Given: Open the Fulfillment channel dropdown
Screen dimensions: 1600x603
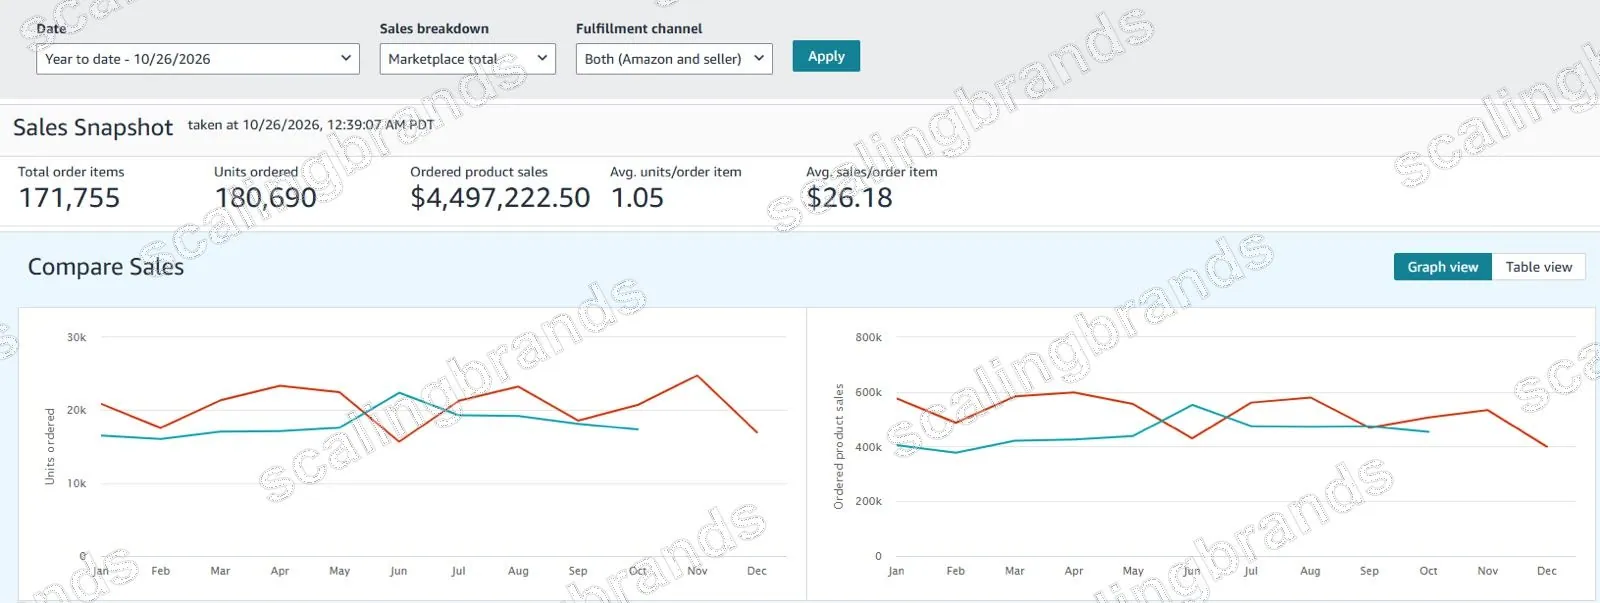Looking at the screenshot, I should point(674,59).
